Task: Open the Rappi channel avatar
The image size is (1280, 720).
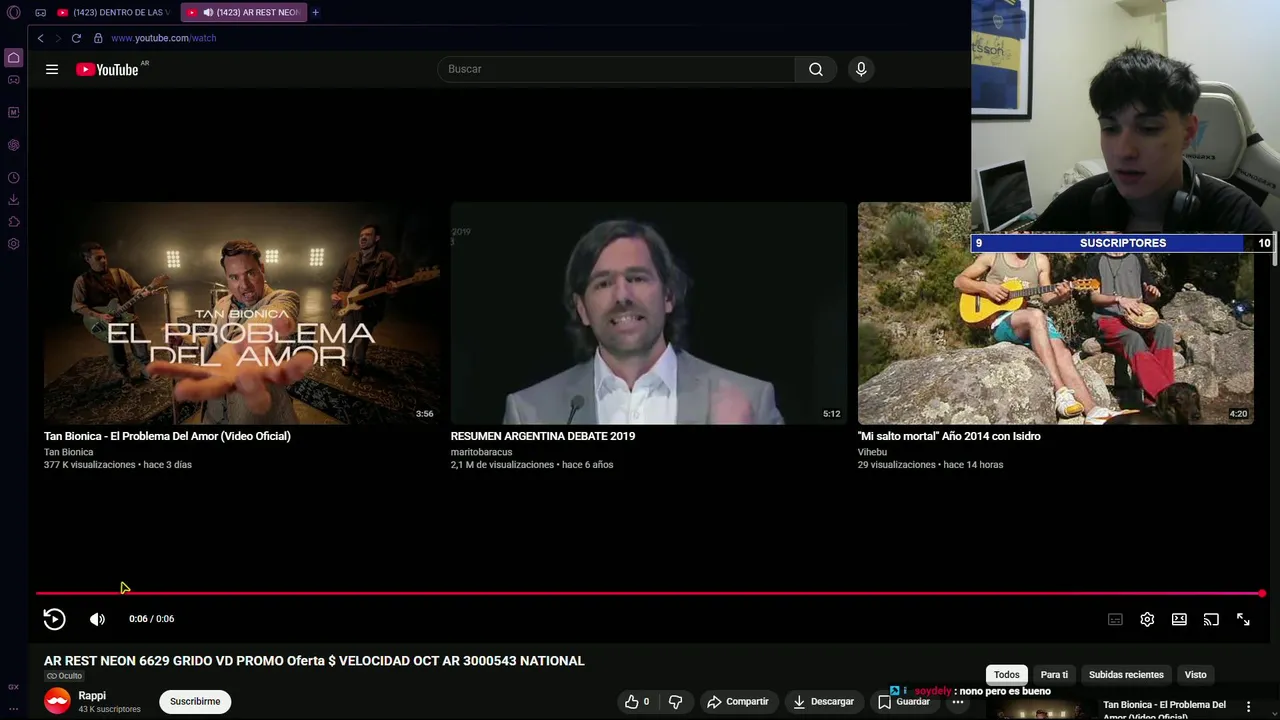Action: pyautogui.click(x=58, y=701)
